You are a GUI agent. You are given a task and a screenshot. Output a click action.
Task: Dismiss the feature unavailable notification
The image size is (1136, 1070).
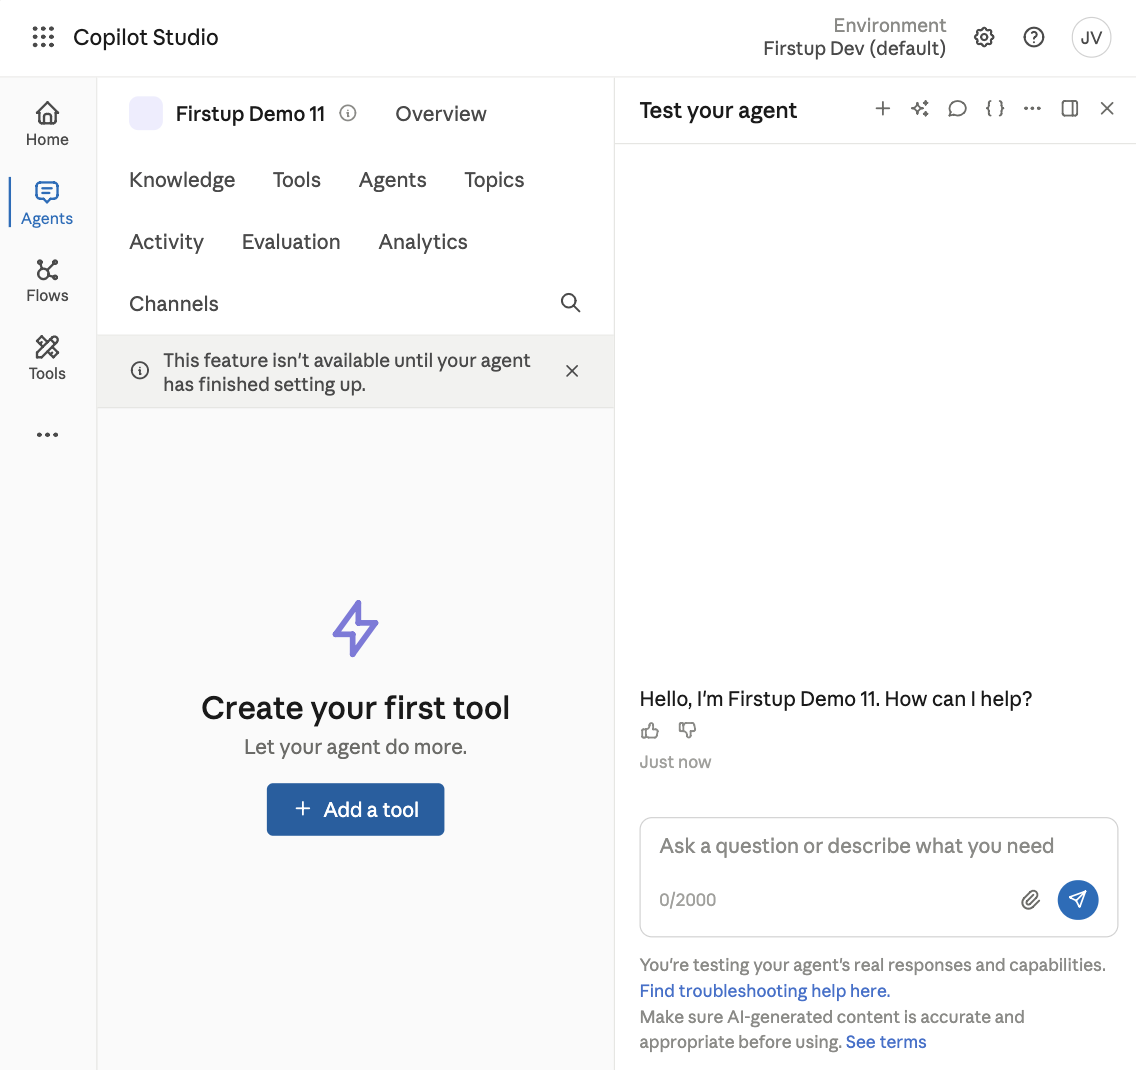(x=572, y=371)
